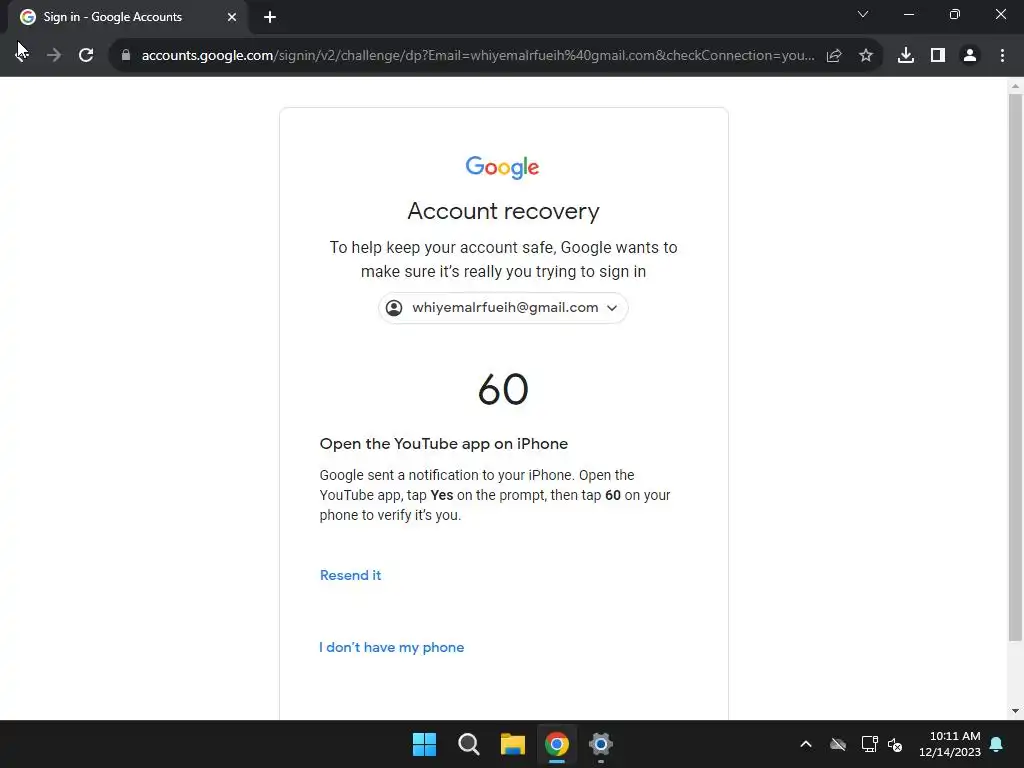
Task: Click the scrollbar down arrow
Action: pyautogui.click(x=1015, y=711)
